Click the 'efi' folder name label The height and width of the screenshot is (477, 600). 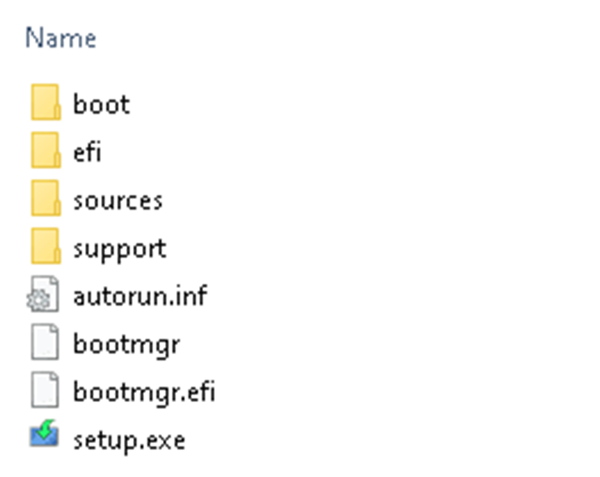click(x=87, y=152)
